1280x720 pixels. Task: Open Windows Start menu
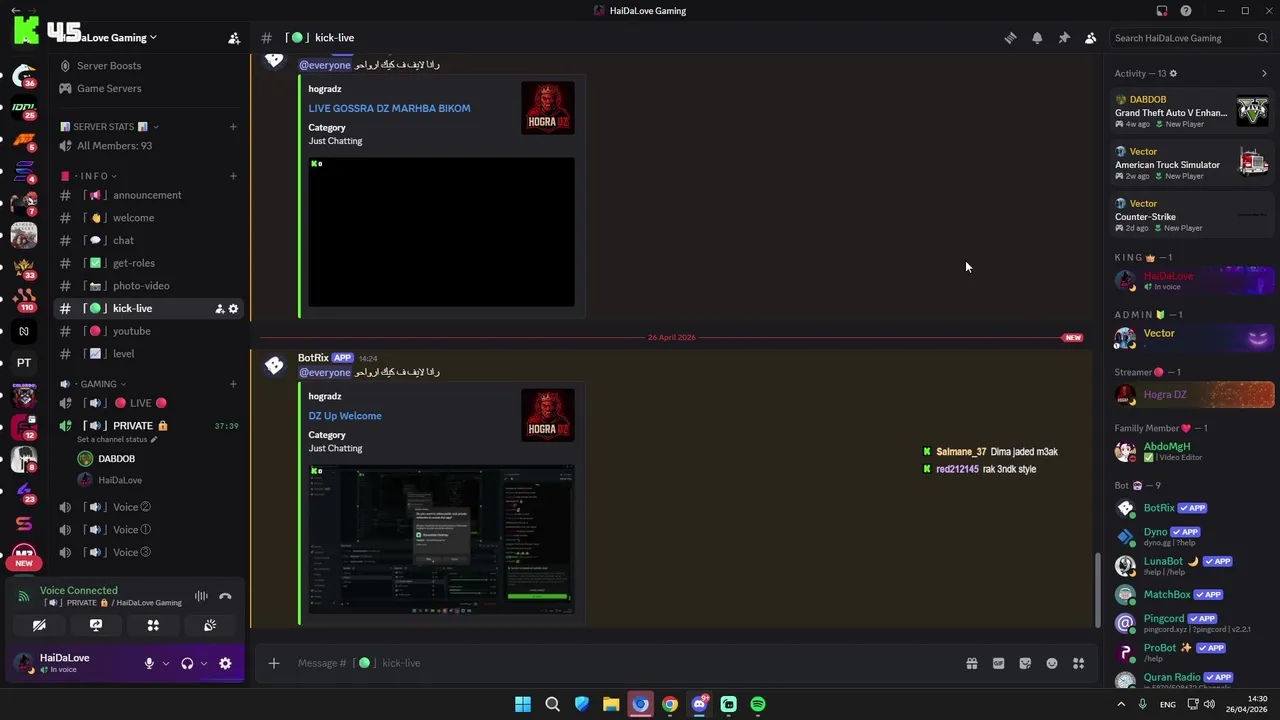[523, 705]
